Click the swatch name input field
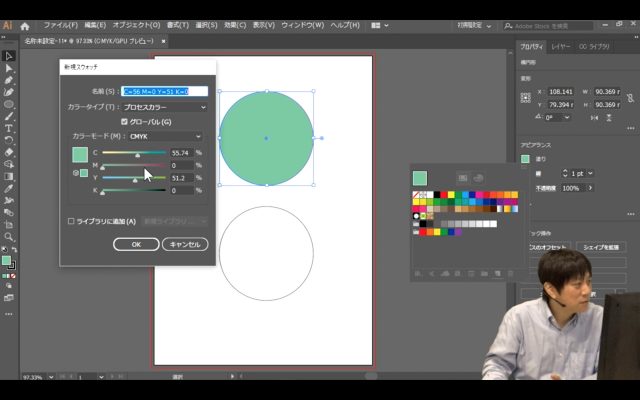640x400 pixels. pos(165,91)
